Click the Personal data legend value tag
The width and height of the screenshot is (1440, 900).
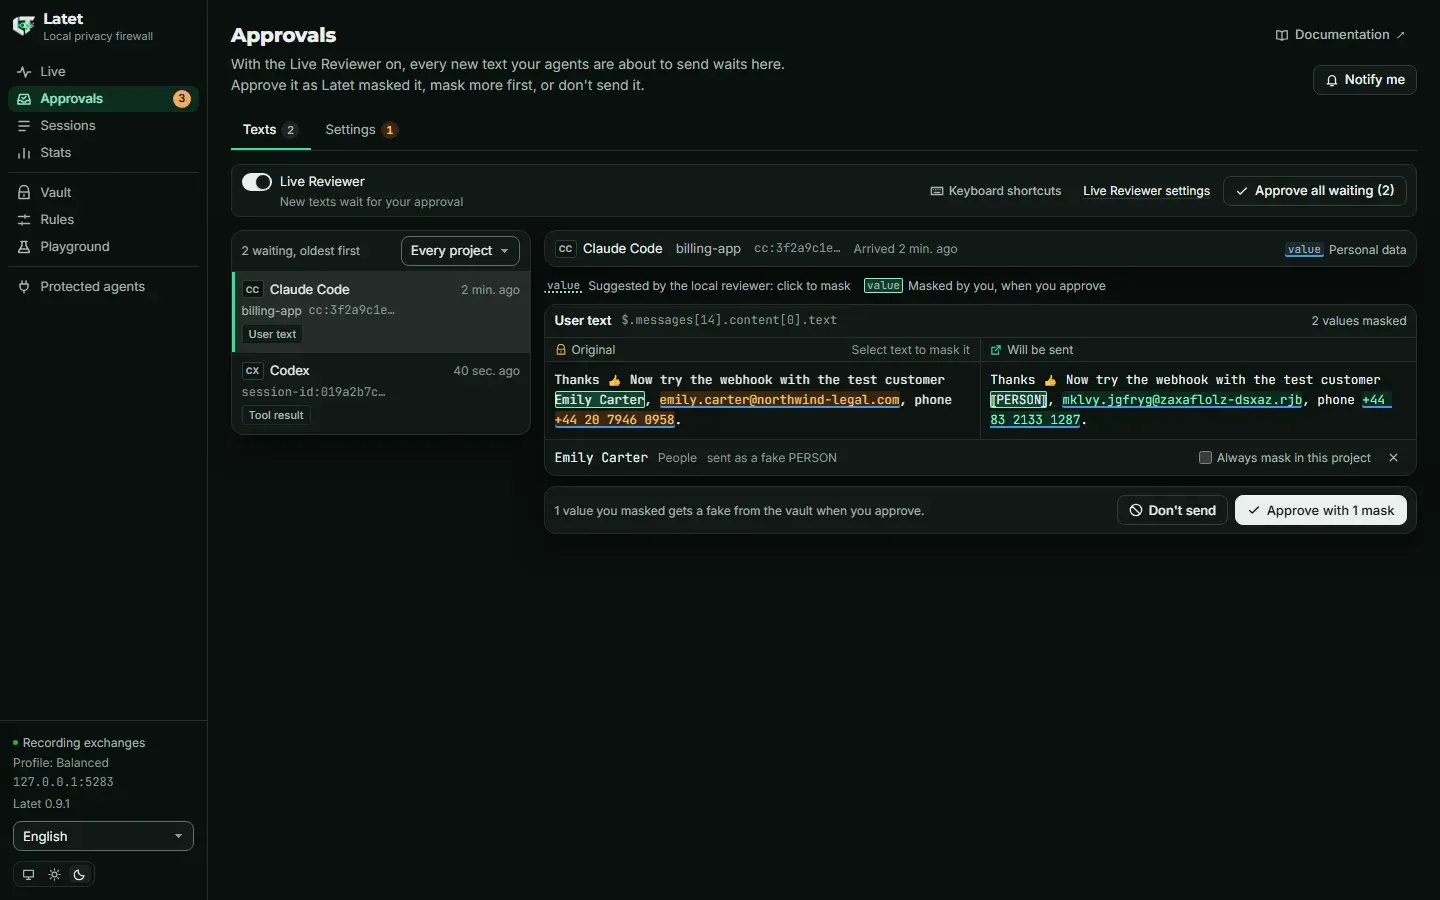tap(1304, 250)
